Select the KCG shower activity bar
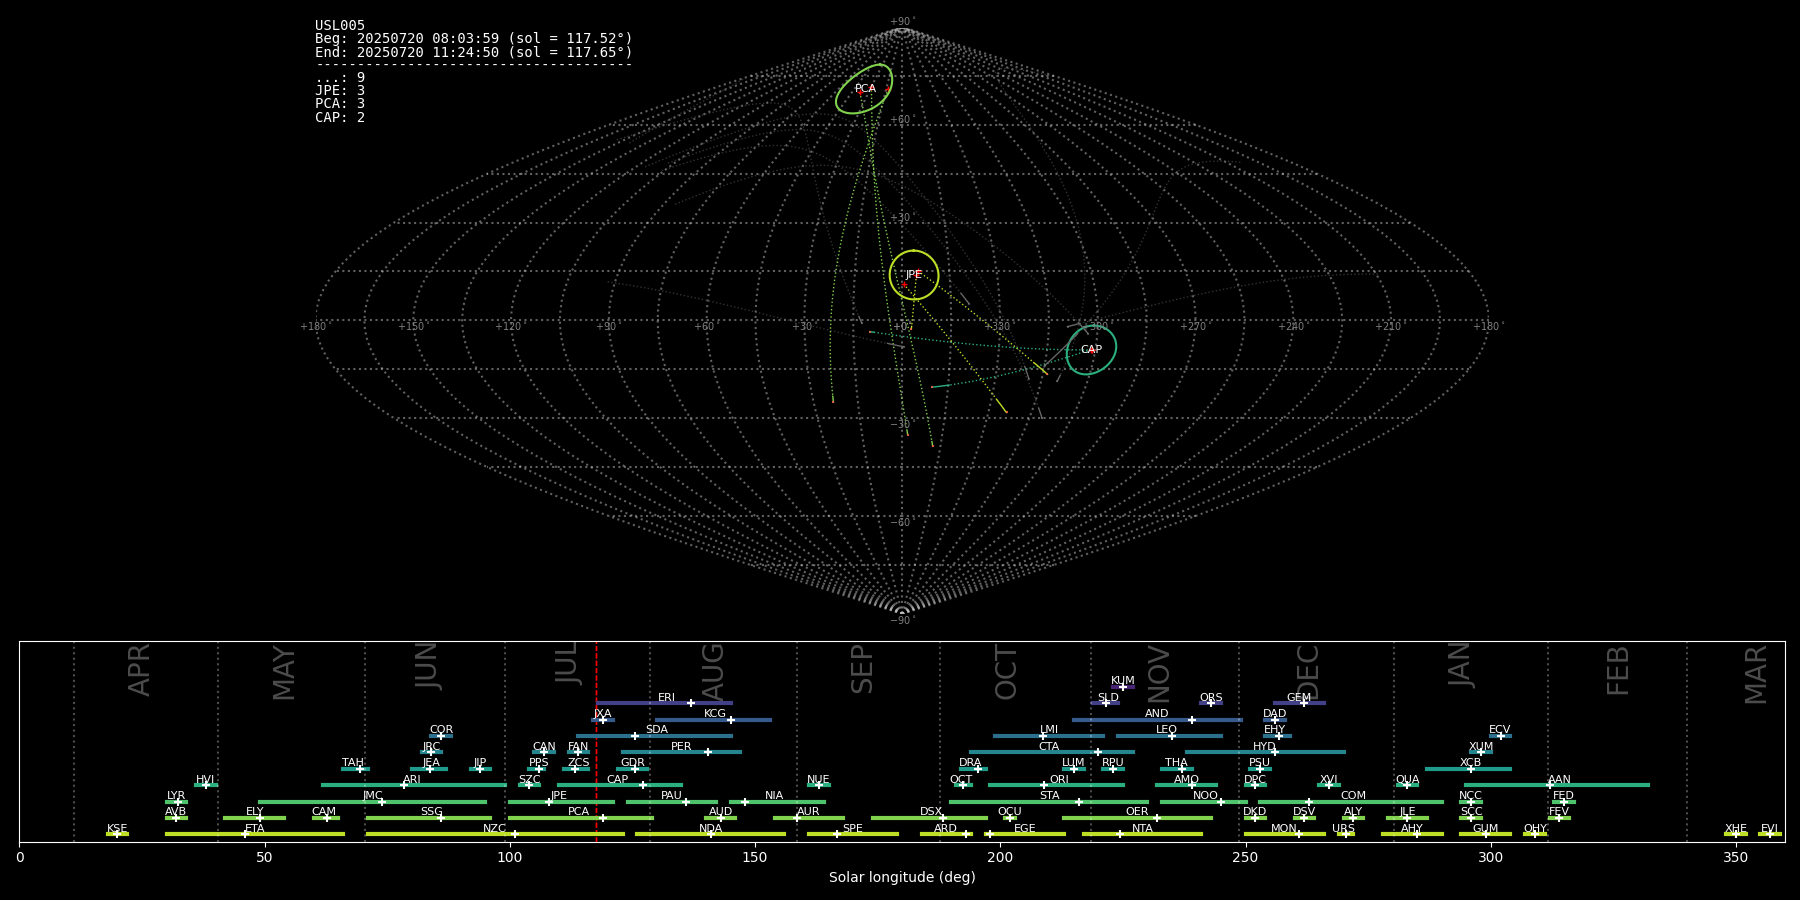The height and width of the screenshot is (900, 1800). 713,719
